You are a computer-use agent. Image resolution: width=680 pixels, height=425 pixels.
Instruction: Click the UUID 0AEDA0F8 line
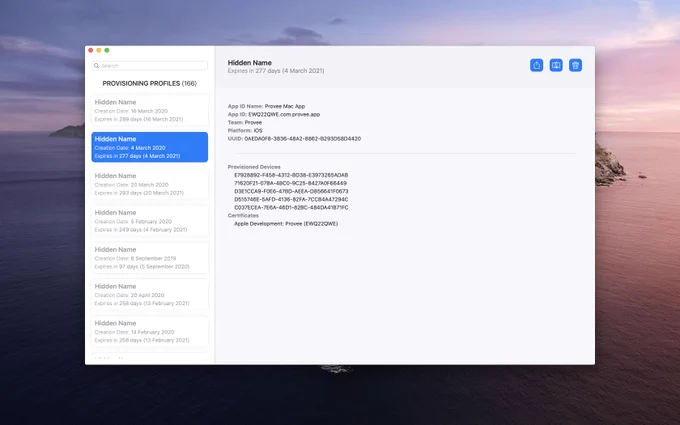coord(294,139)
